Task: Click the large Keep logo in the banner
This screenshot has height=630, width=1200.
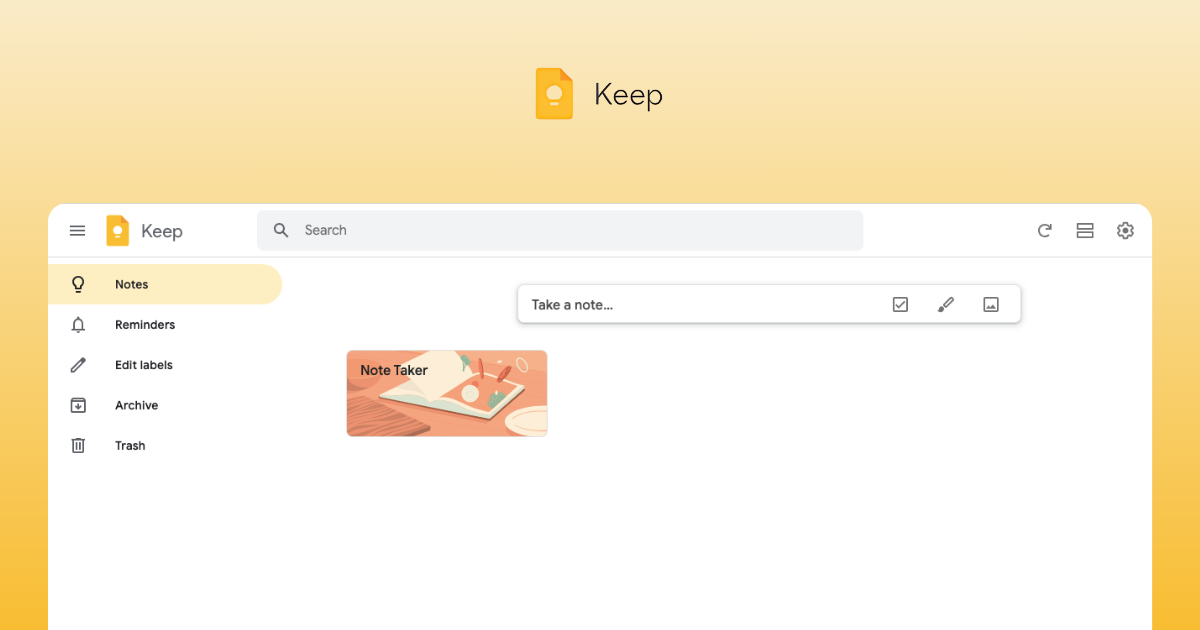Action: pyautogui.click(x=555, y=94)
